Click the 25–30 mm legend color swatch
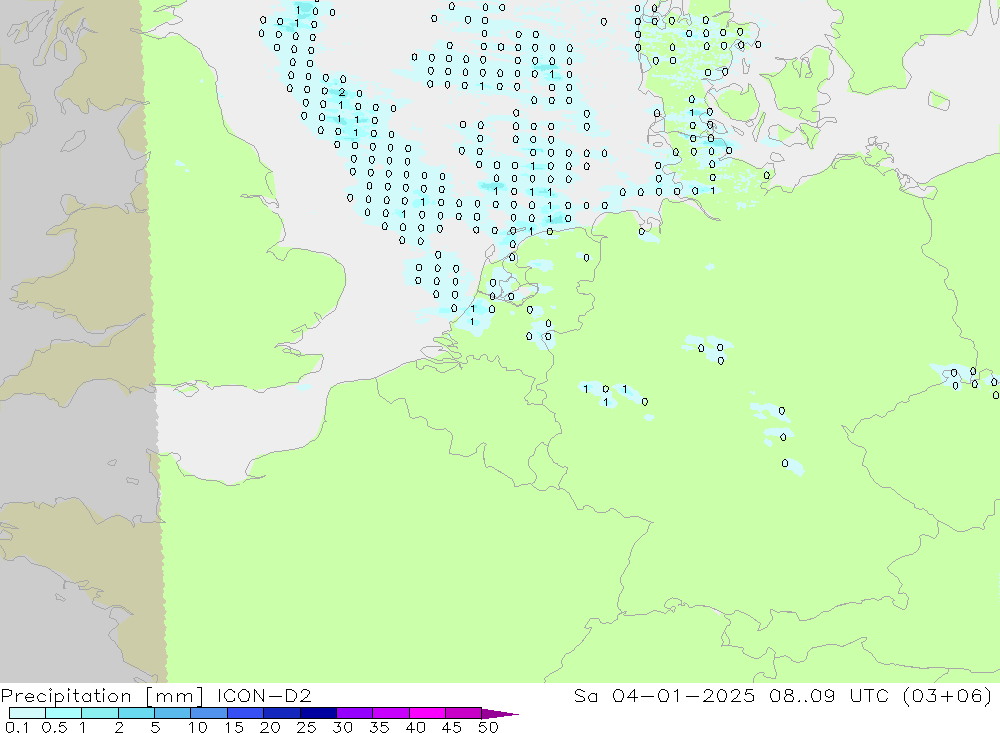Screen dimensions: 1000x733 point(318,713)
